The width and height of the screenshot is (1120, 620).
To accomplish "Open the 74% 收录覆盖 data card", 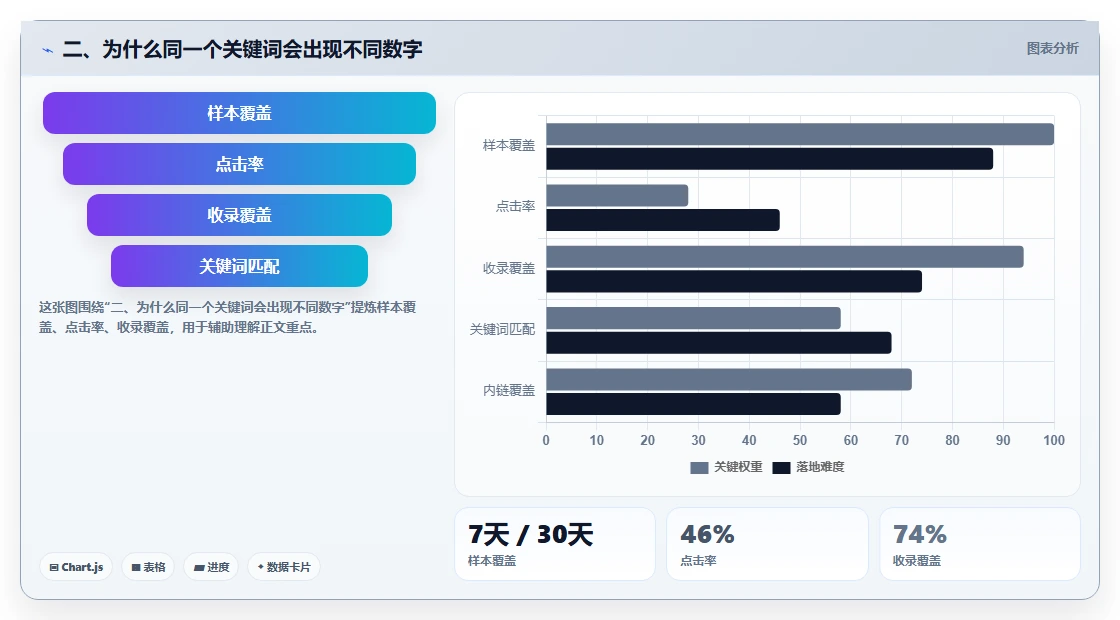I will coord(980,544).
